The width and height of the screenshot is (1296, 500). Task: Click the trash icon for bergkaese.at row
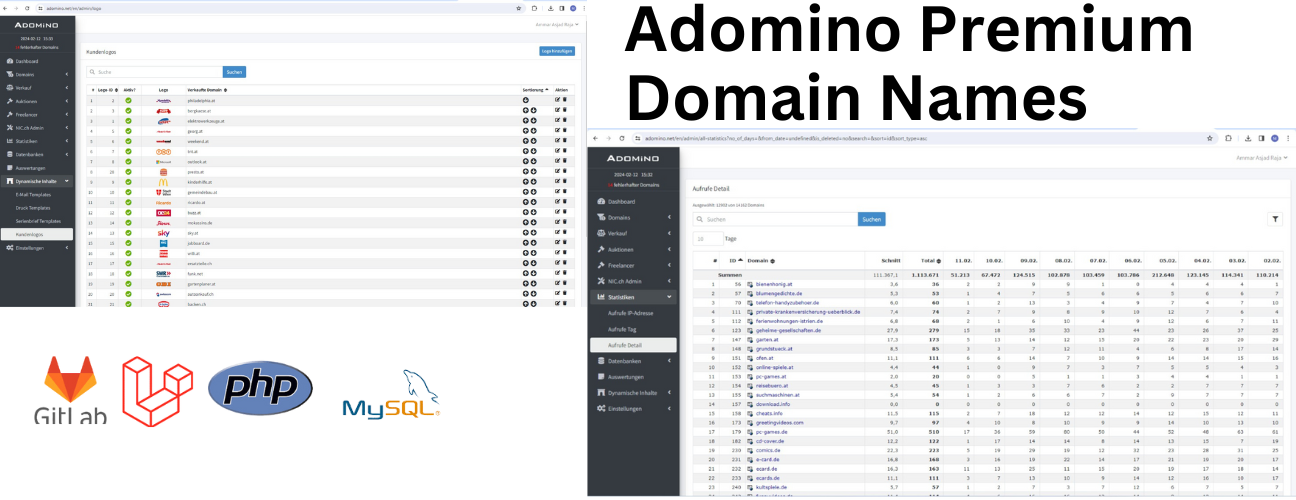coord(564,110)
